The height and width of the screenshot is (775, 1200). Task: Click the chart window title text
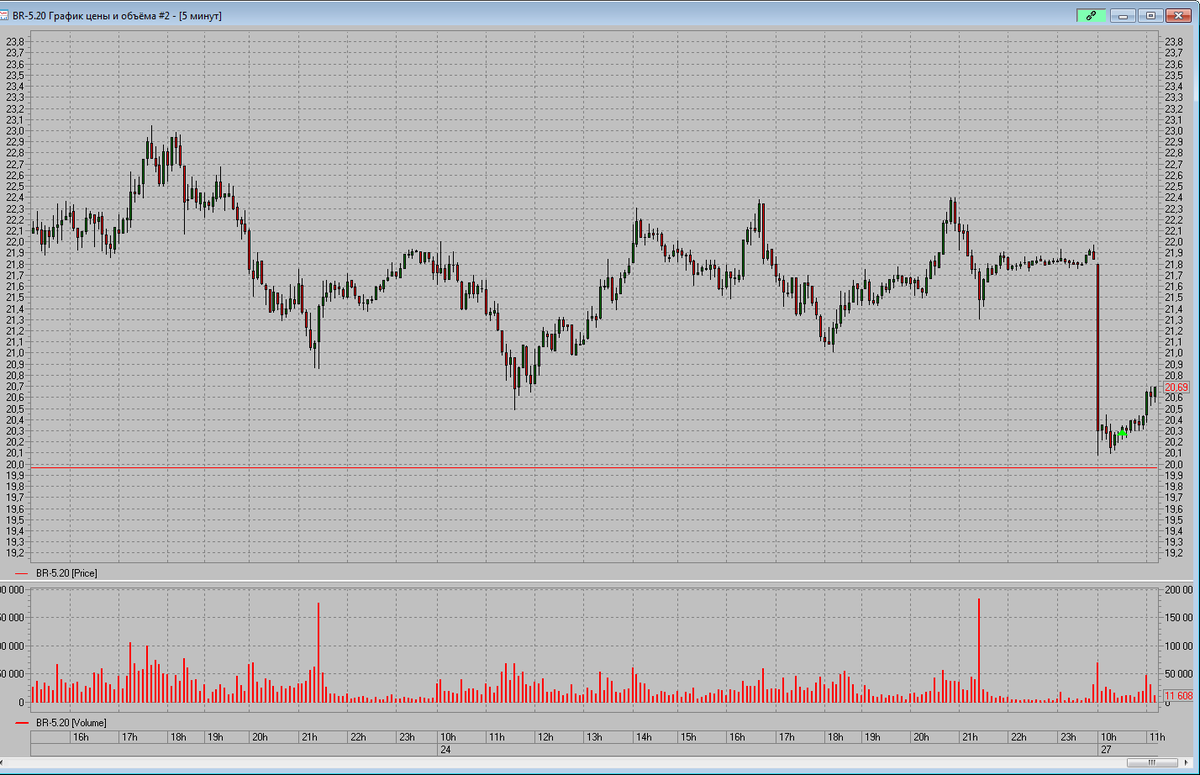tap(118, 16)
